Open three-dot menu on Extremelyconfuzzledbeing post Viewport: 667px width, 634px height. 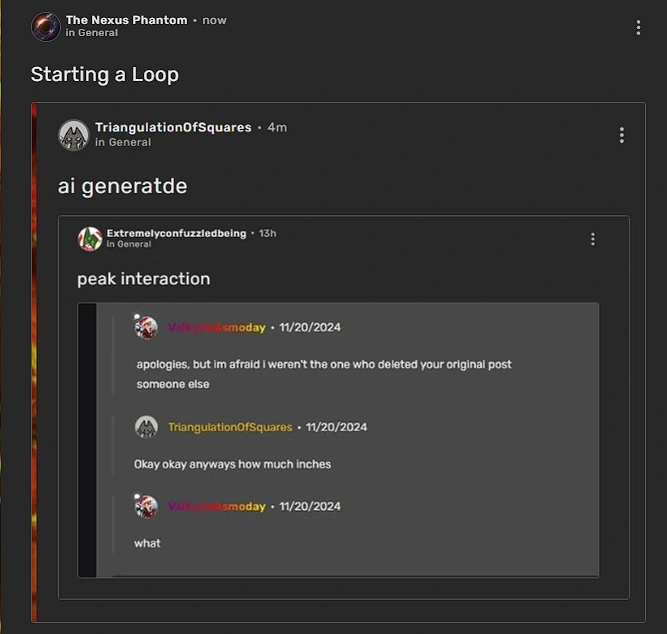(593, 239)
